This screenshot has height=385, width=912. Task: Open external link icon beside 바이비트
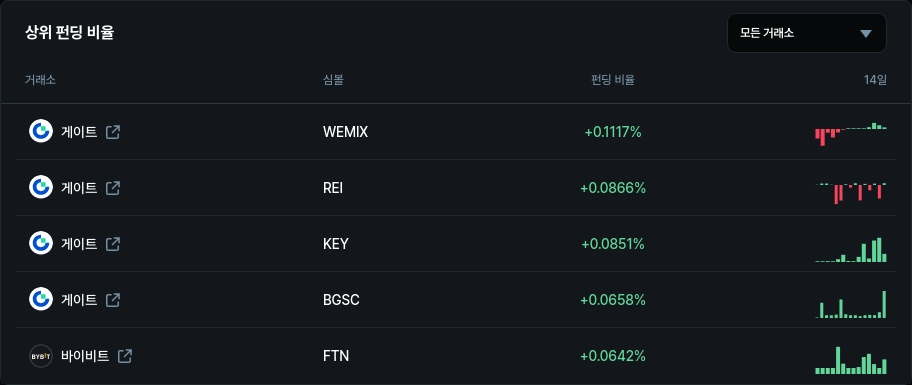[x=124, y=356]
